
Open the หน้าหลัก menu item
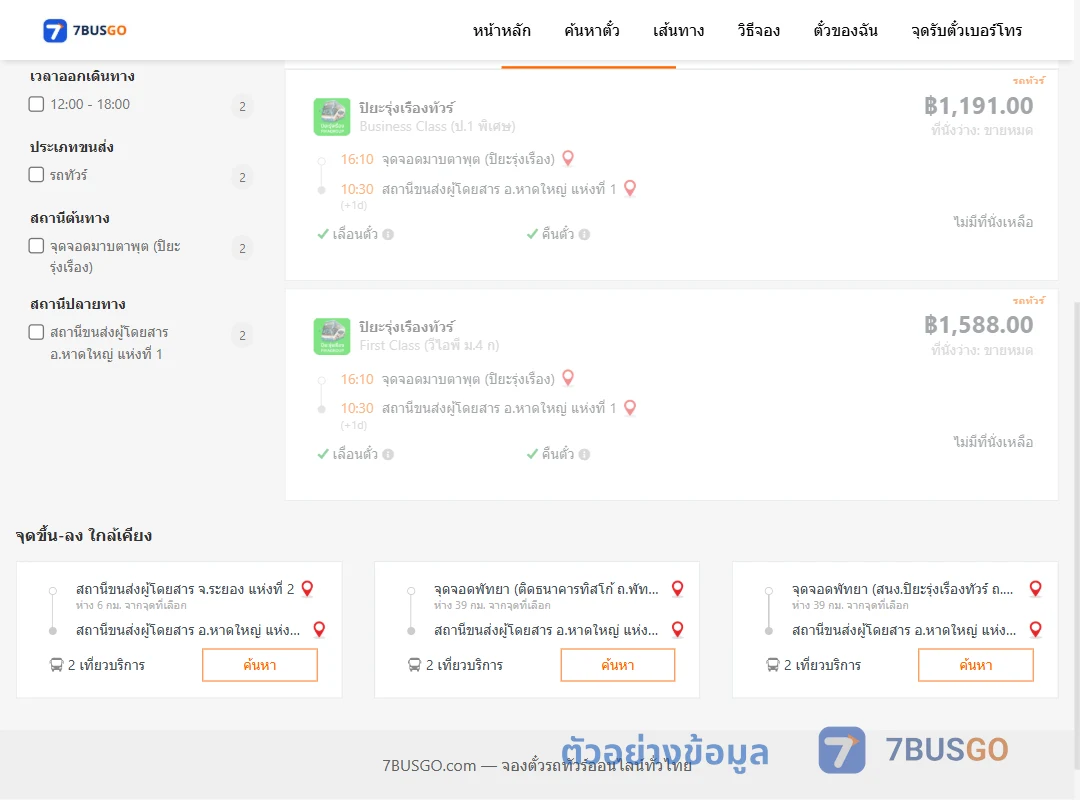[501, 30]
